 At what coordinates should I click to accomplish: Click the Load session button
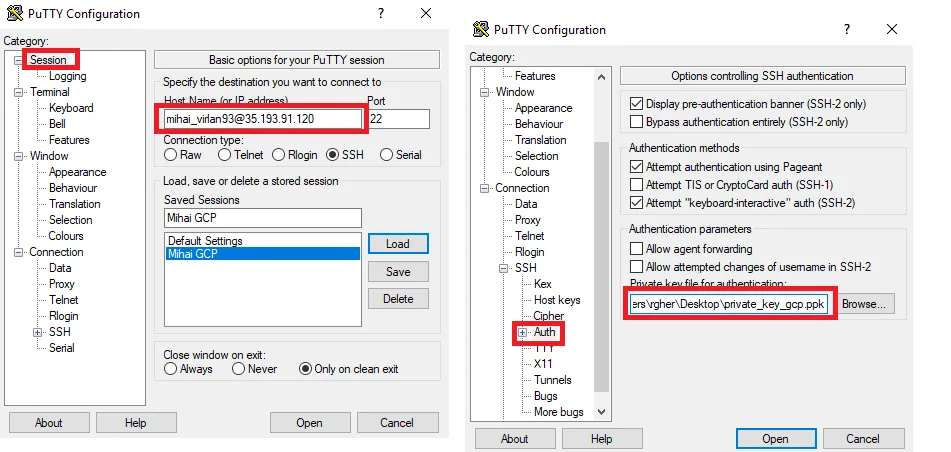click(x=398, y=244)
